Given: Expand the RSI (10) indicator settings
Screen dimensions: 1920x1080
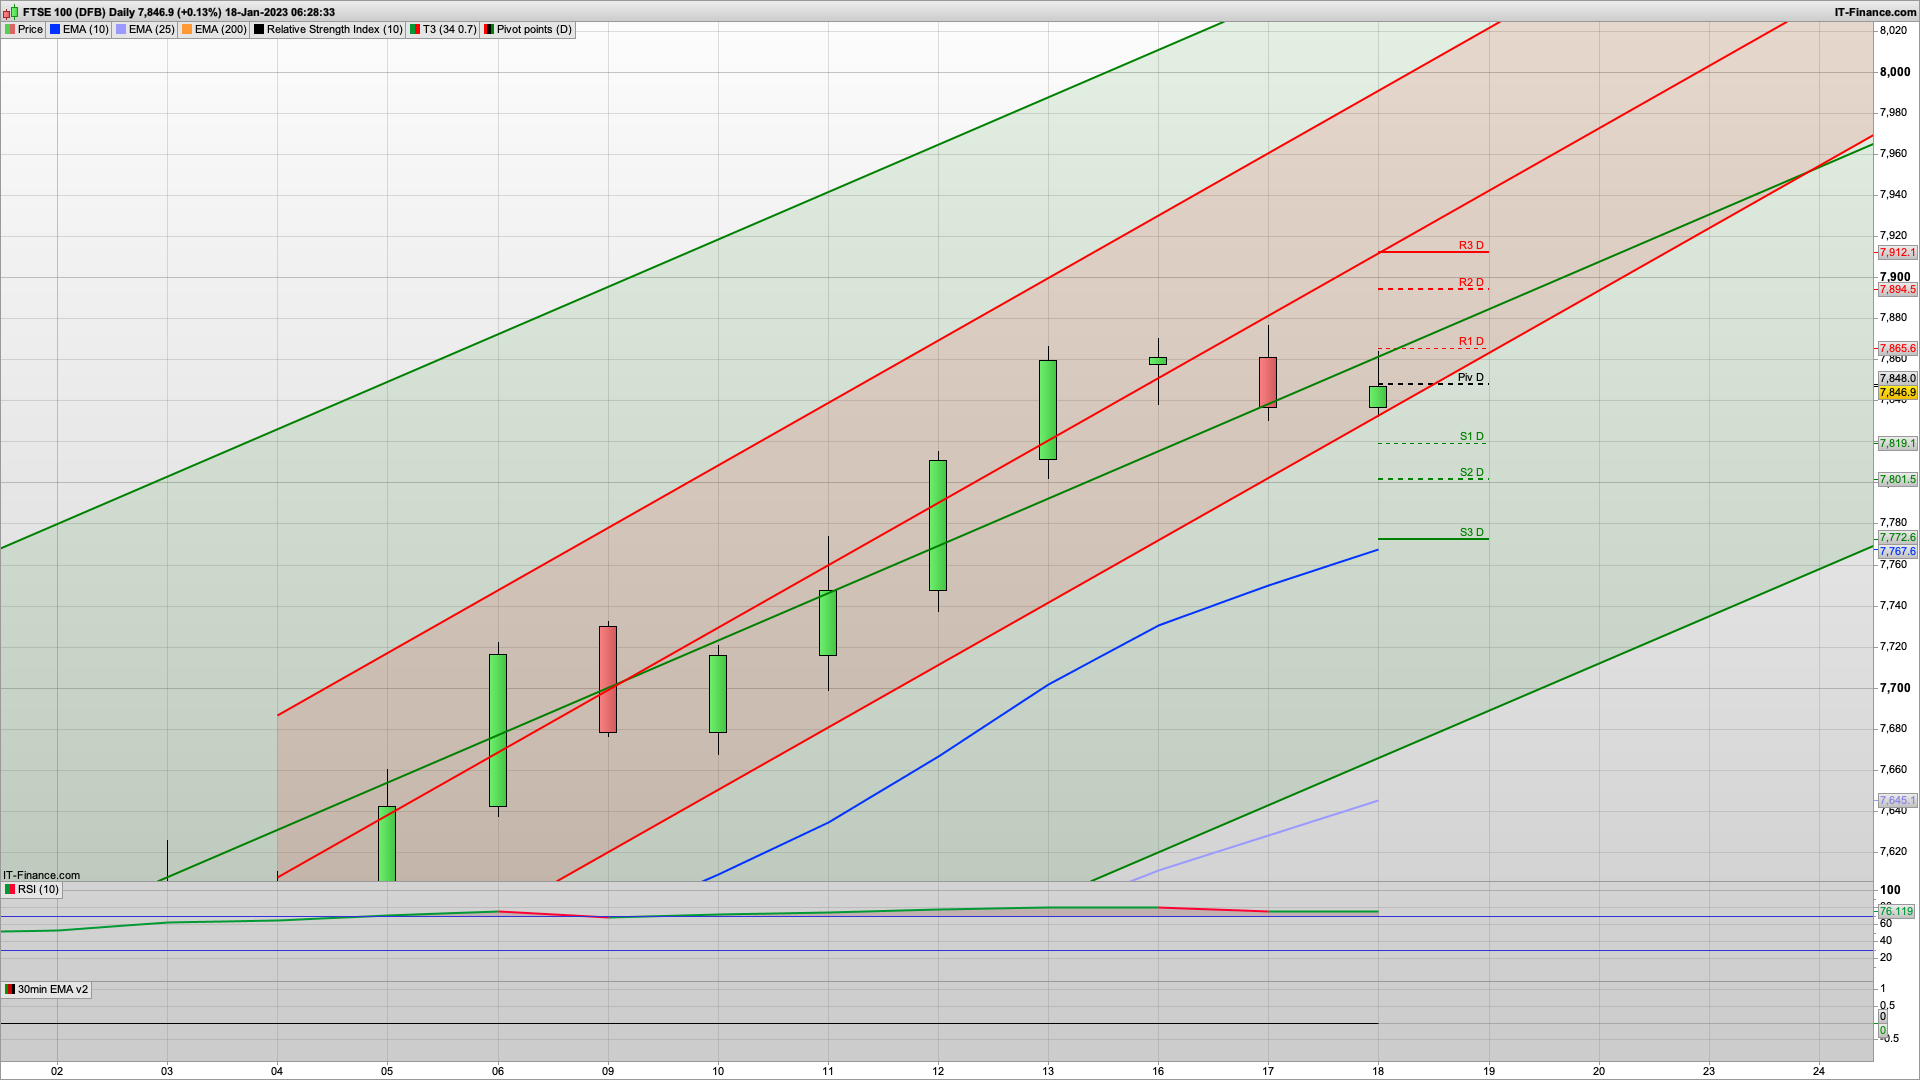Looking at the screenshot, I should pyautogui.click(x=38, y=890).
